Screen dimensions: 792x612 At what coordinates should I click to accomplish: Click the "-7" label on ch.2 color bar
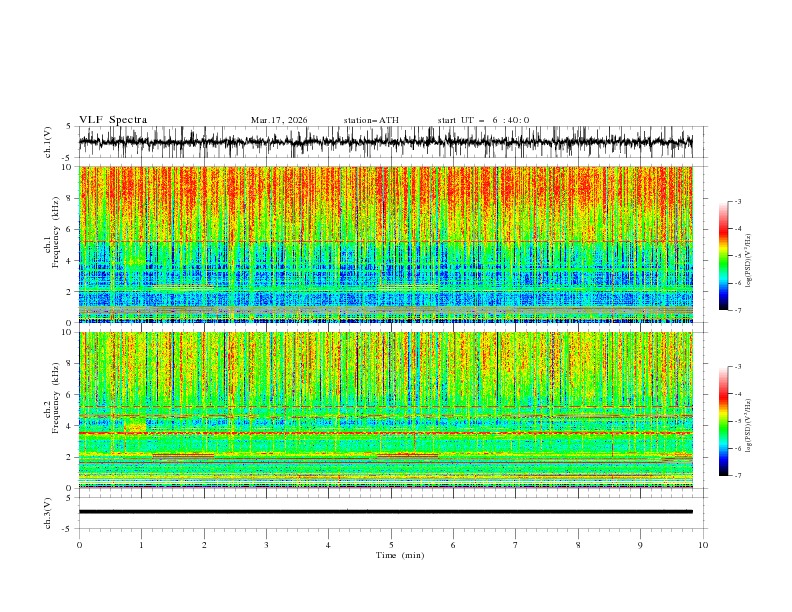coord(737,476)
